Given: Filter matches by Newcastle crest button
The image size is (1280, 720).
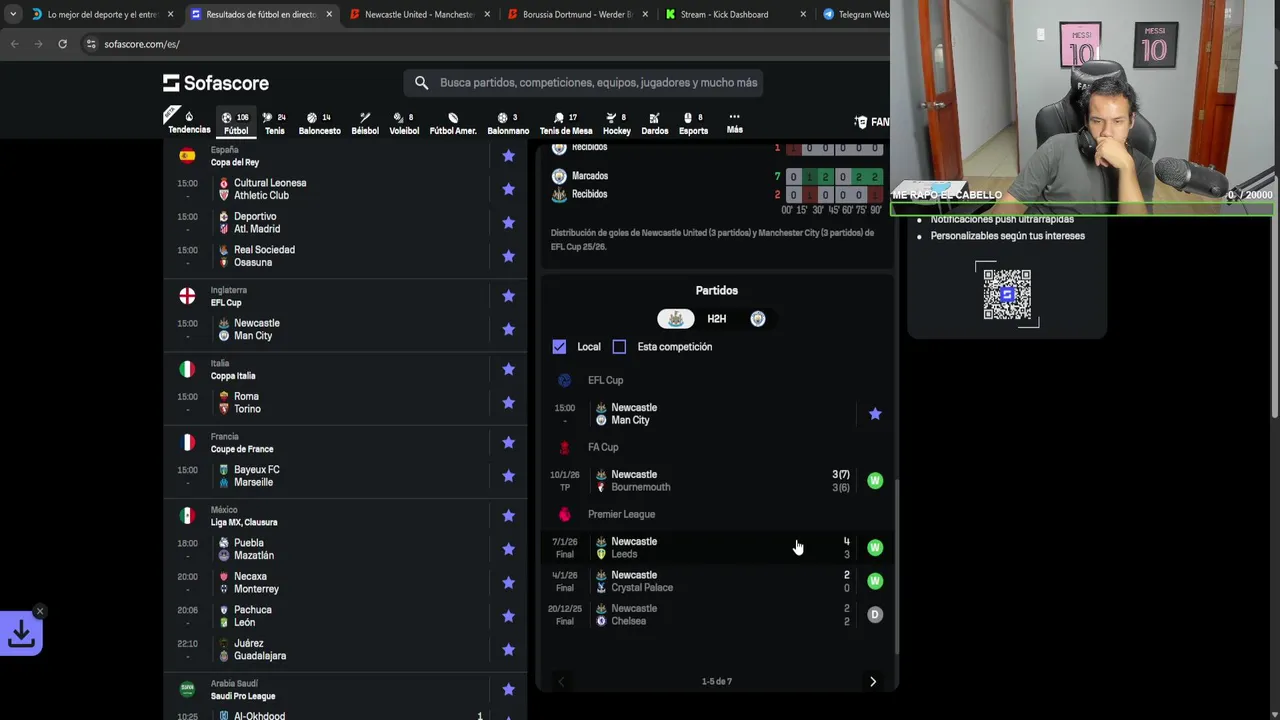Looking at the screenshot, I should 676,318.
